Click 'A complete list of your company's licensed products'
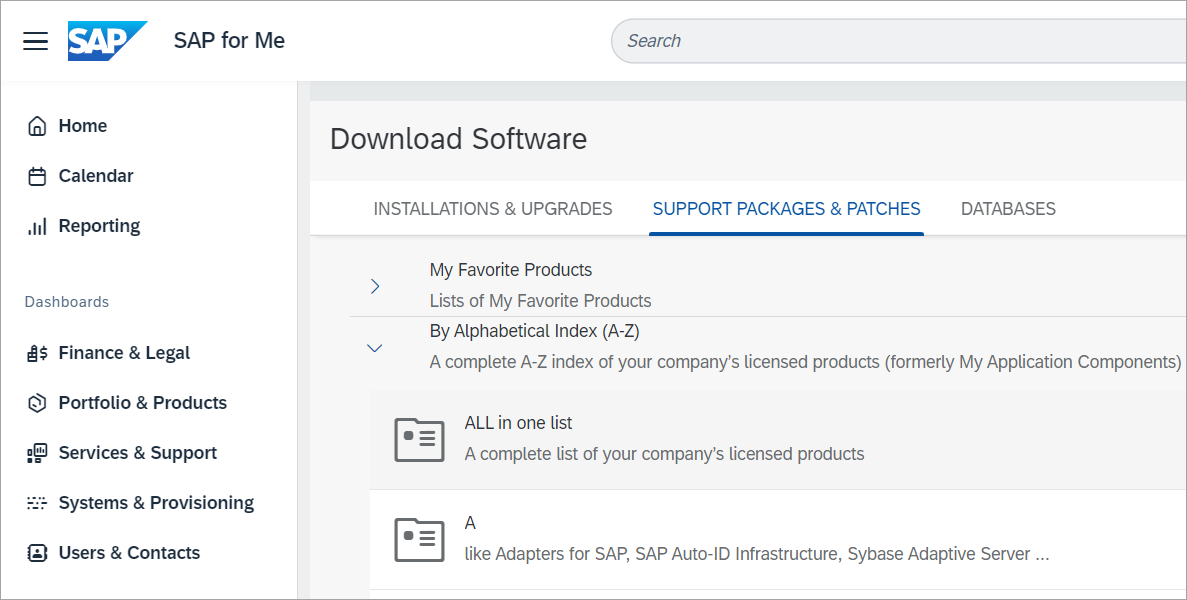1187x600 pixels. click(665, 454)
